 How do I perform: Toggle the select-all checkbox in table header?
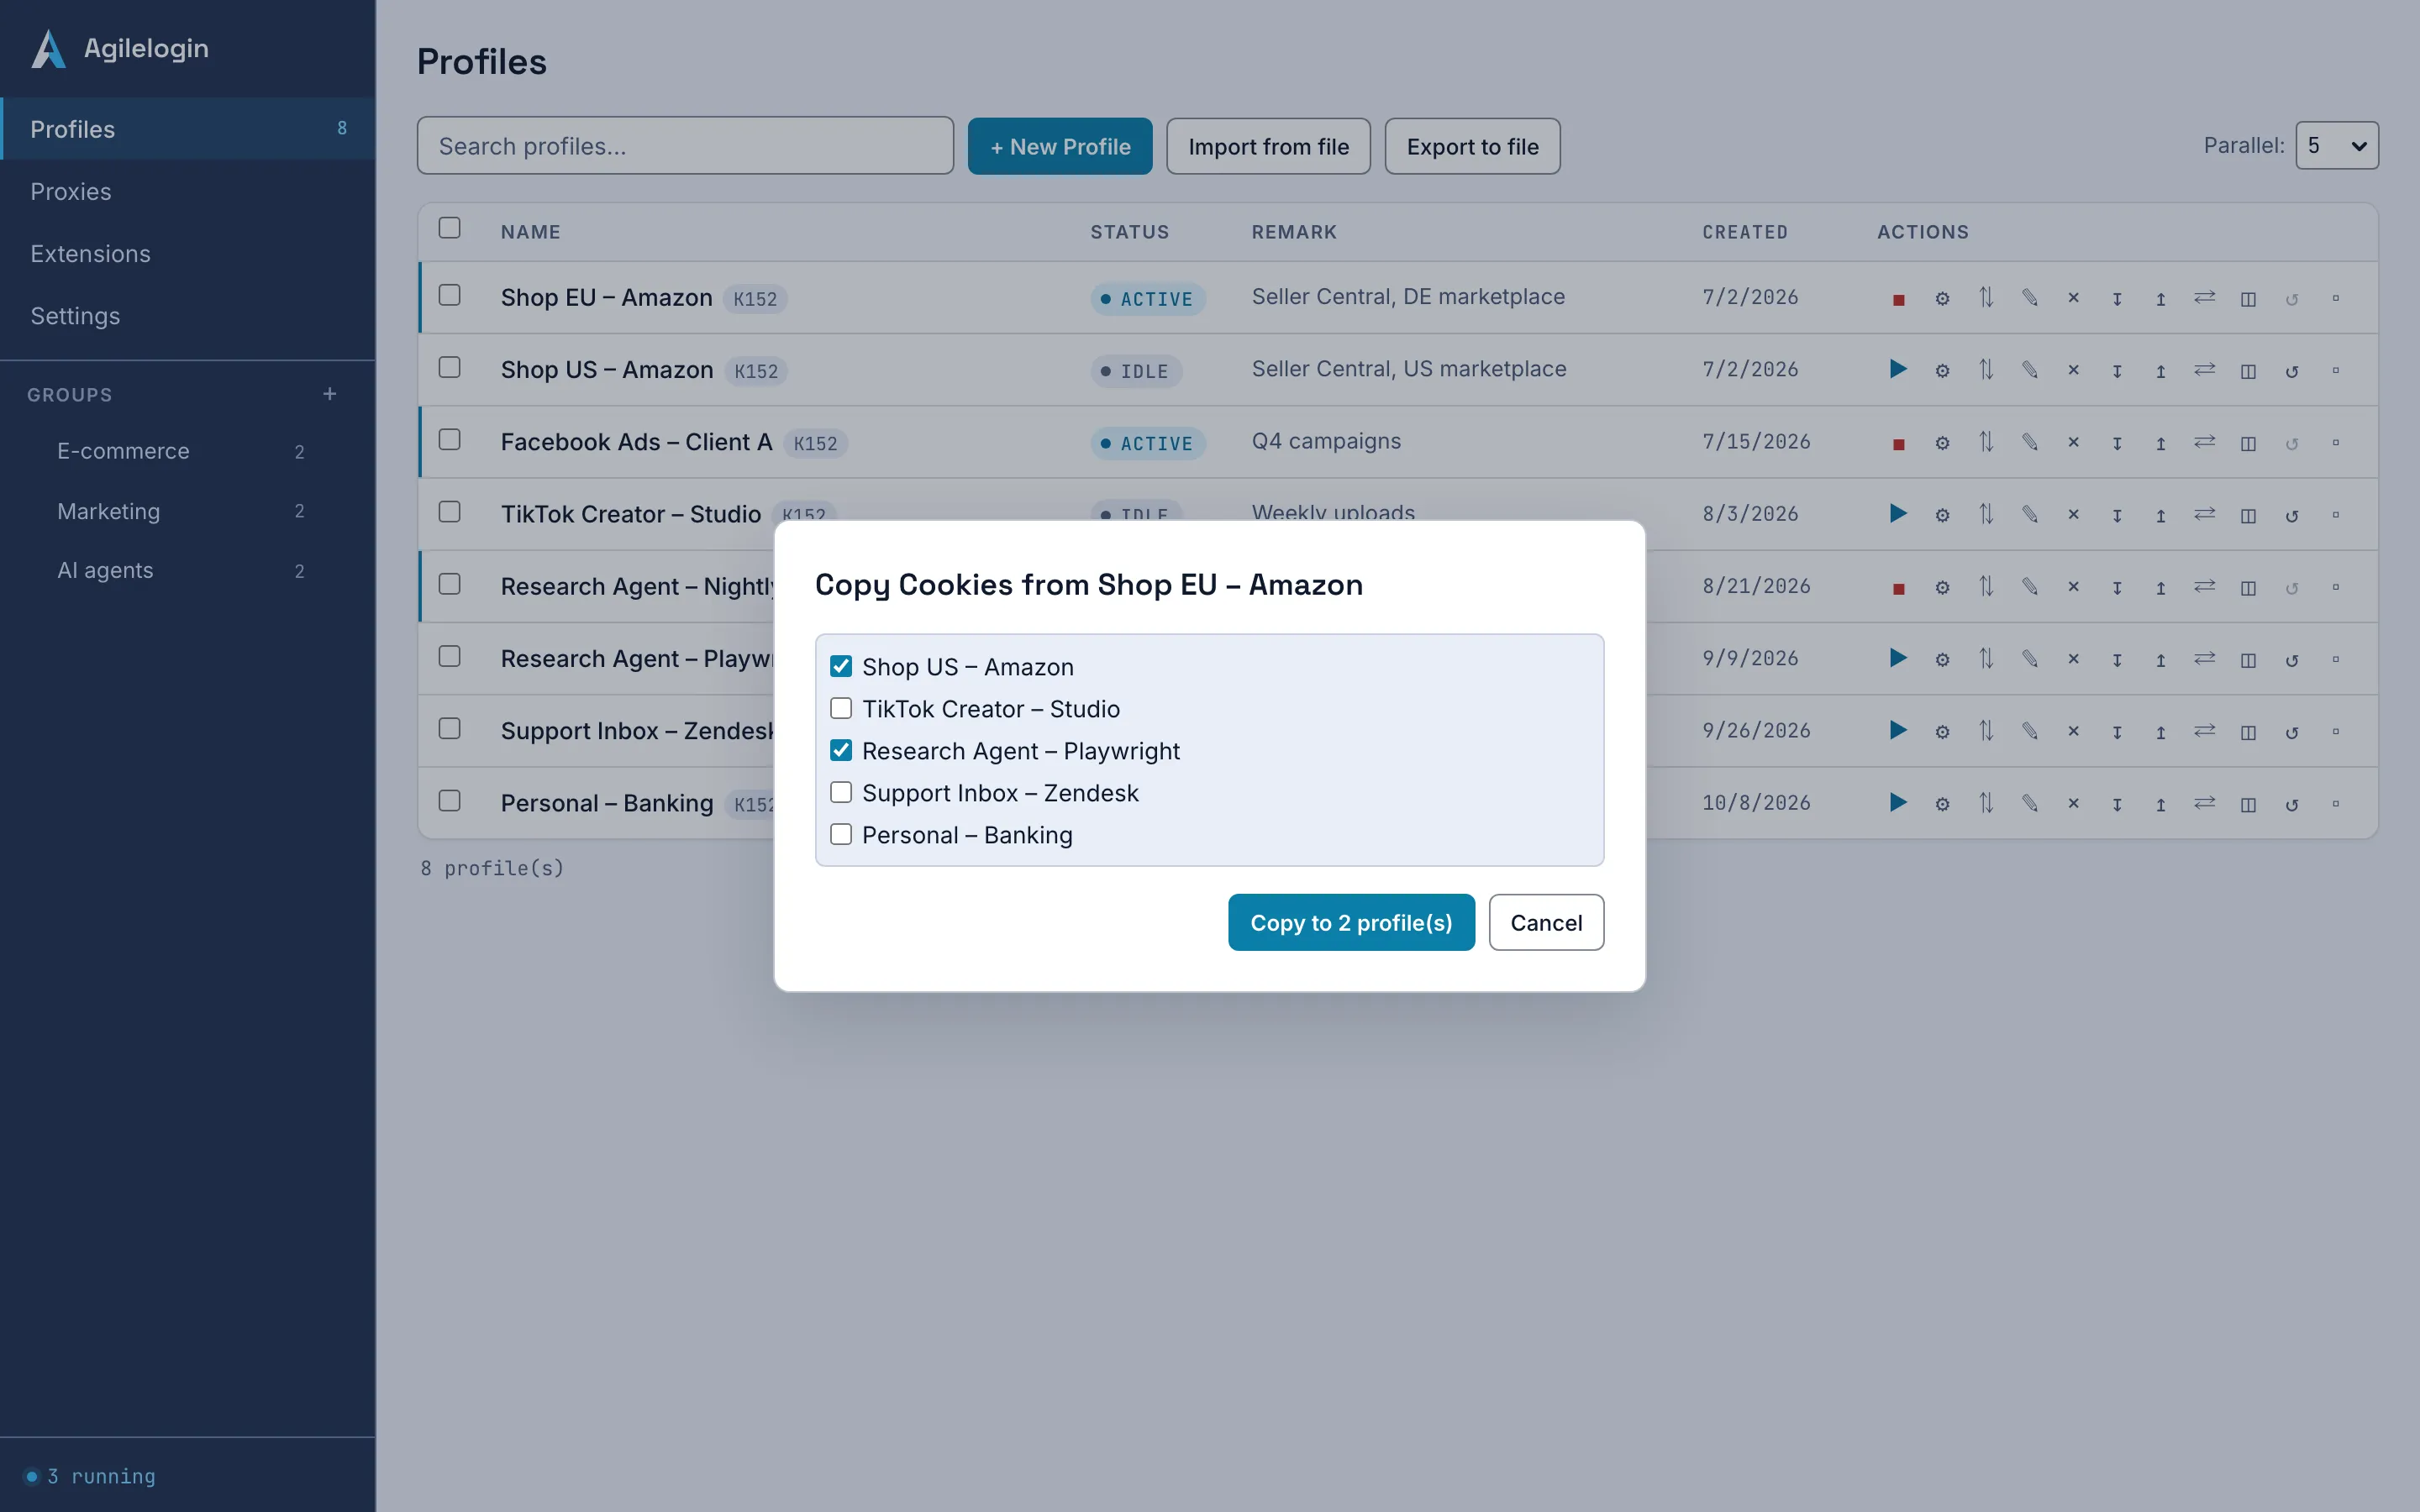tap(450, 228)
